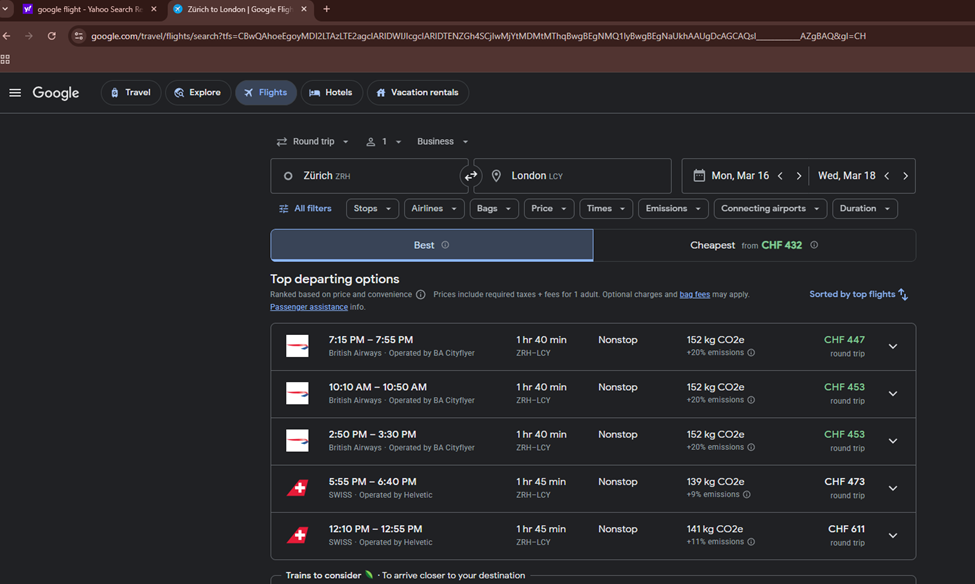Open the Duration filter
Viewport: 975px width, 584px height.
pos(864,208)
